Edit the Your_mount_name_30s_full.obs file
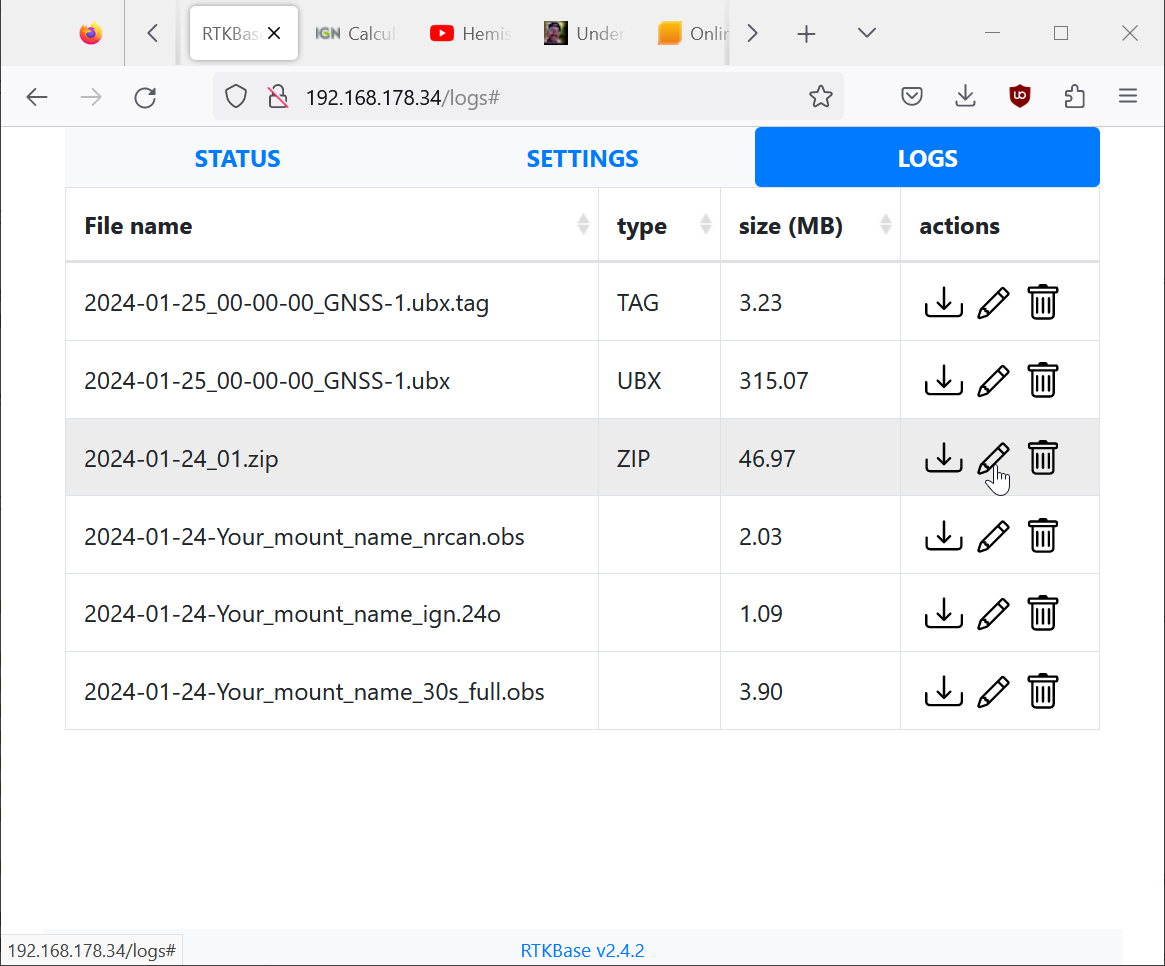Screen dimensions: 1165x966 pyautogui.click(x=992, y=691)
